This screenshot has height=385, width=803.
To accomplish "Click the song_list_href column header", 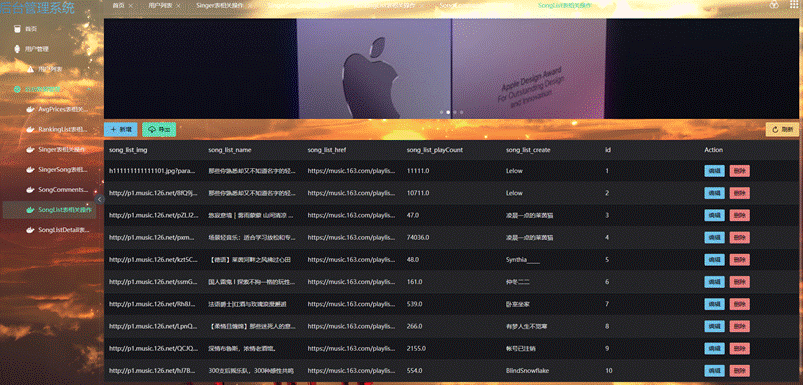I will [328, 150].
